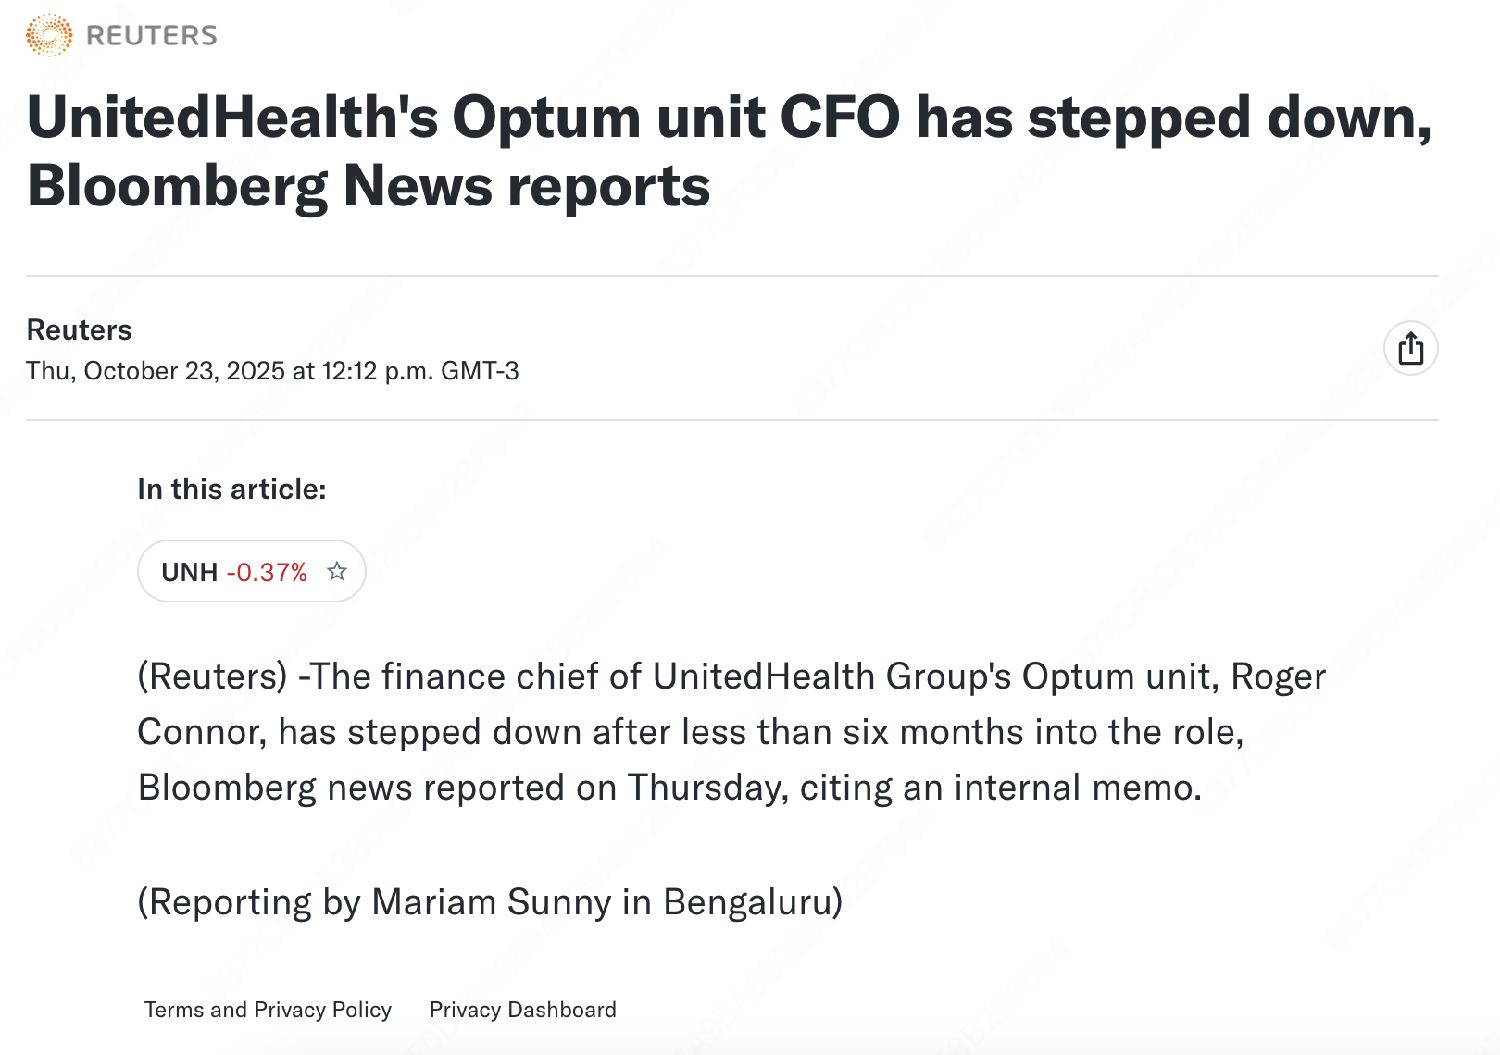This screenshot has height=1055, width=1500.
Task: Click the REUTERS wordmark in header
Action: 152,36
